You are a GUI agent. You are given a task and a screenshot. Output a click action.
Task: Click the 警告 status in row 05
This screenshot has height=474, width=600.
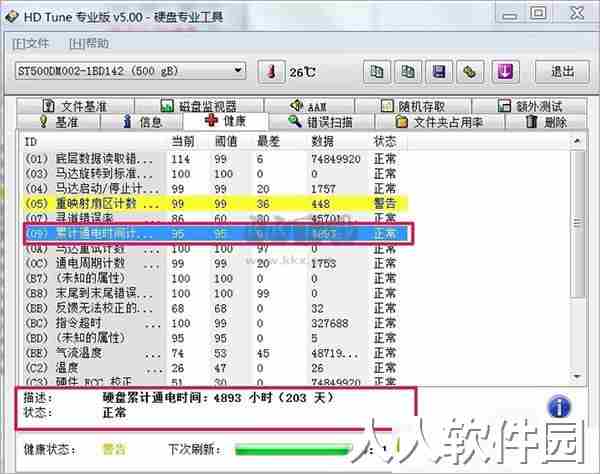click(x=385, y=204)
